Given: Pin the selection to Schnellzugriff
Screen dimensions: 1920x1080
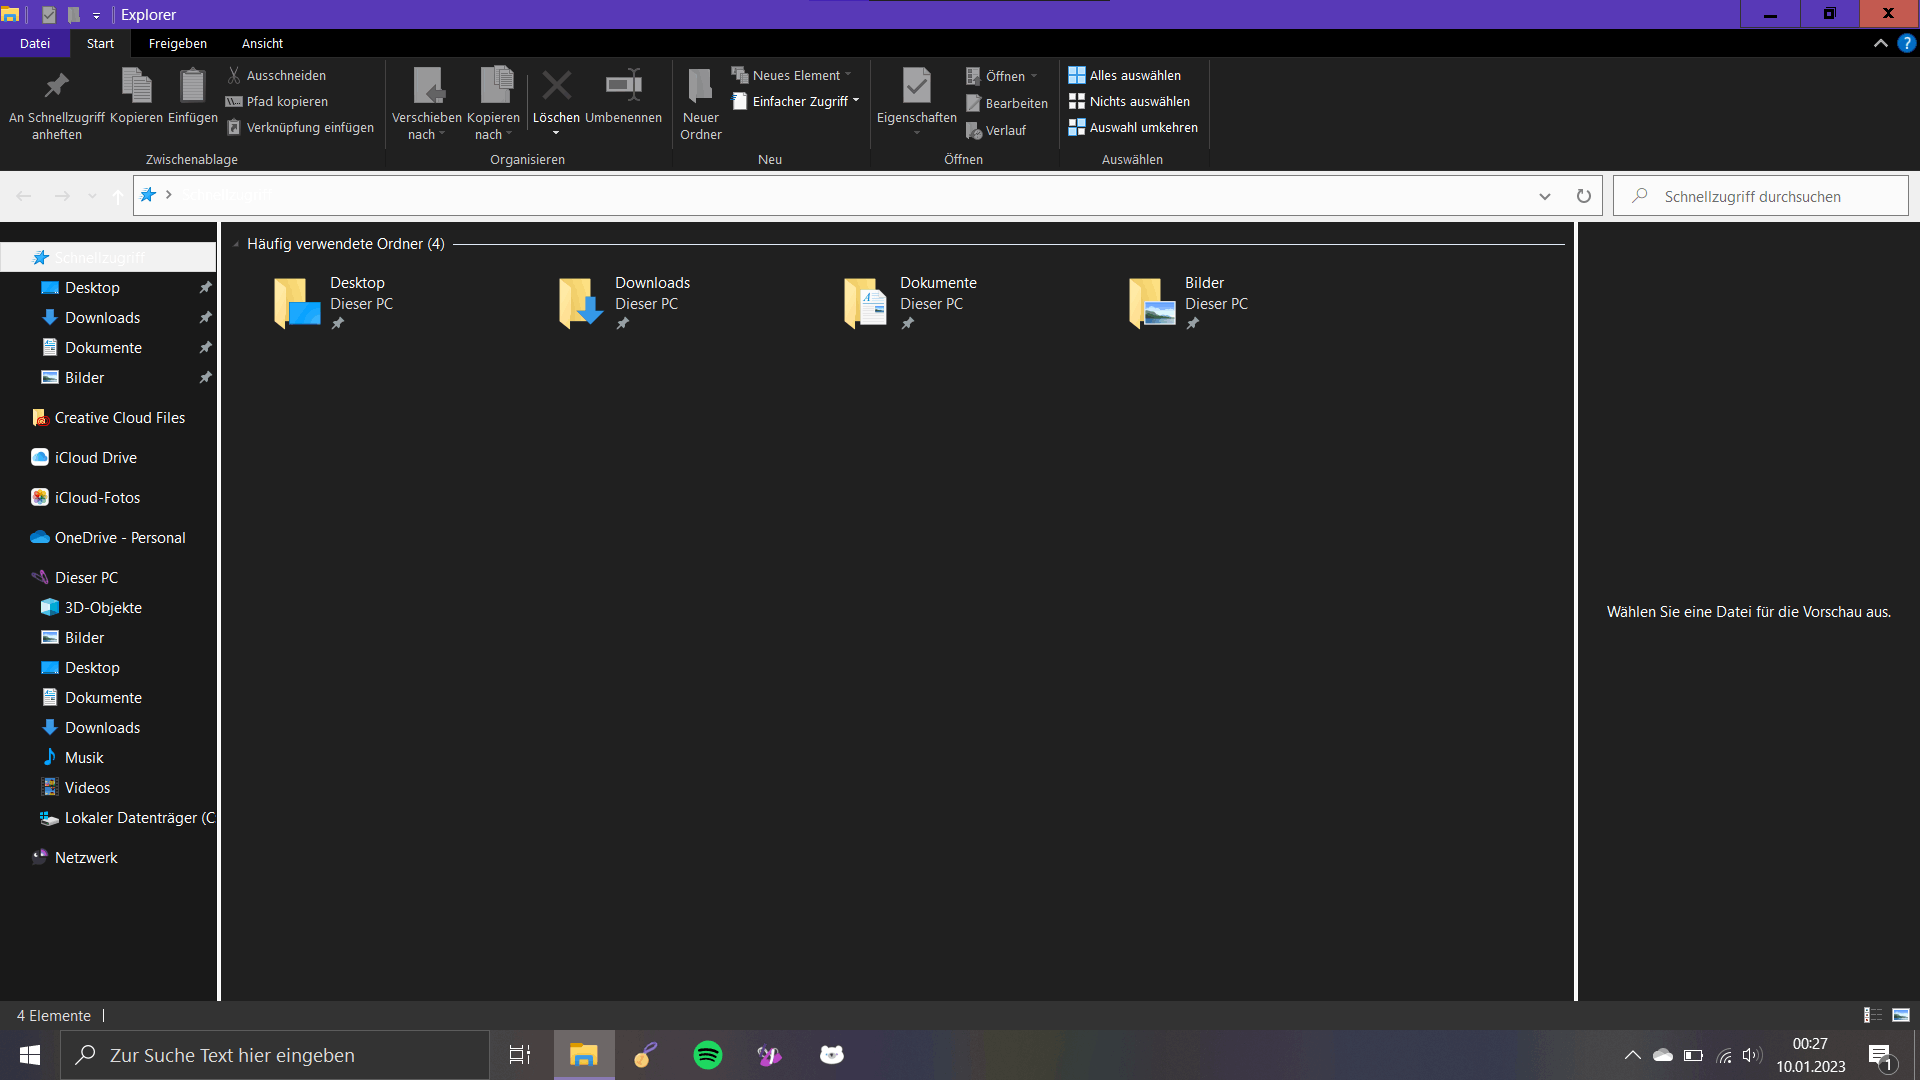Looking at the screenshot, I should pyautogui.click(x=57, y=103).
